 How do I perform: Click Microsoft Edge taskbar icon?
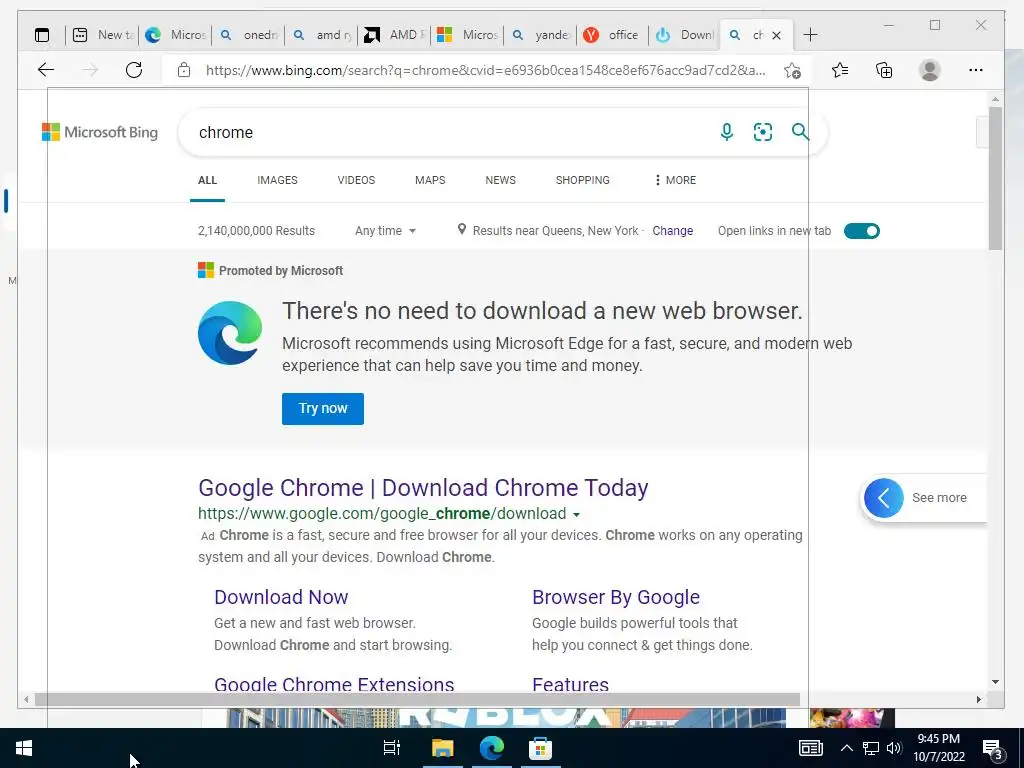click(492, 748)
